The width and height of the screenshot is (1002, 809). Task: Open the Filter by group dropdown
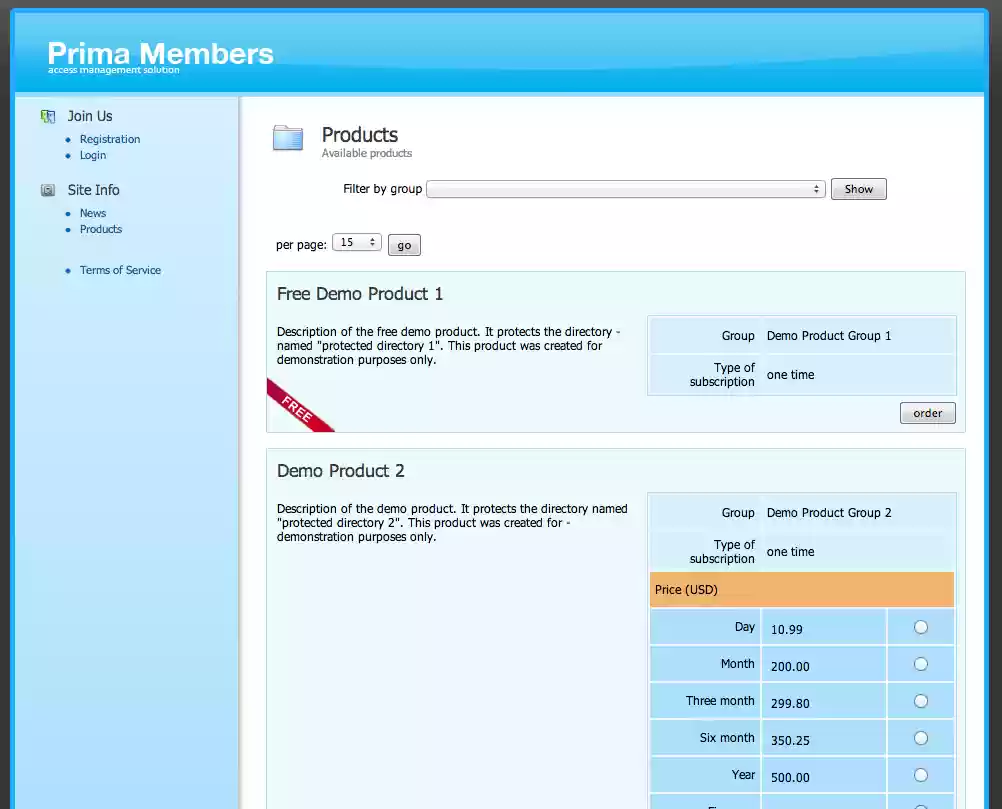(x=626, y=188)
